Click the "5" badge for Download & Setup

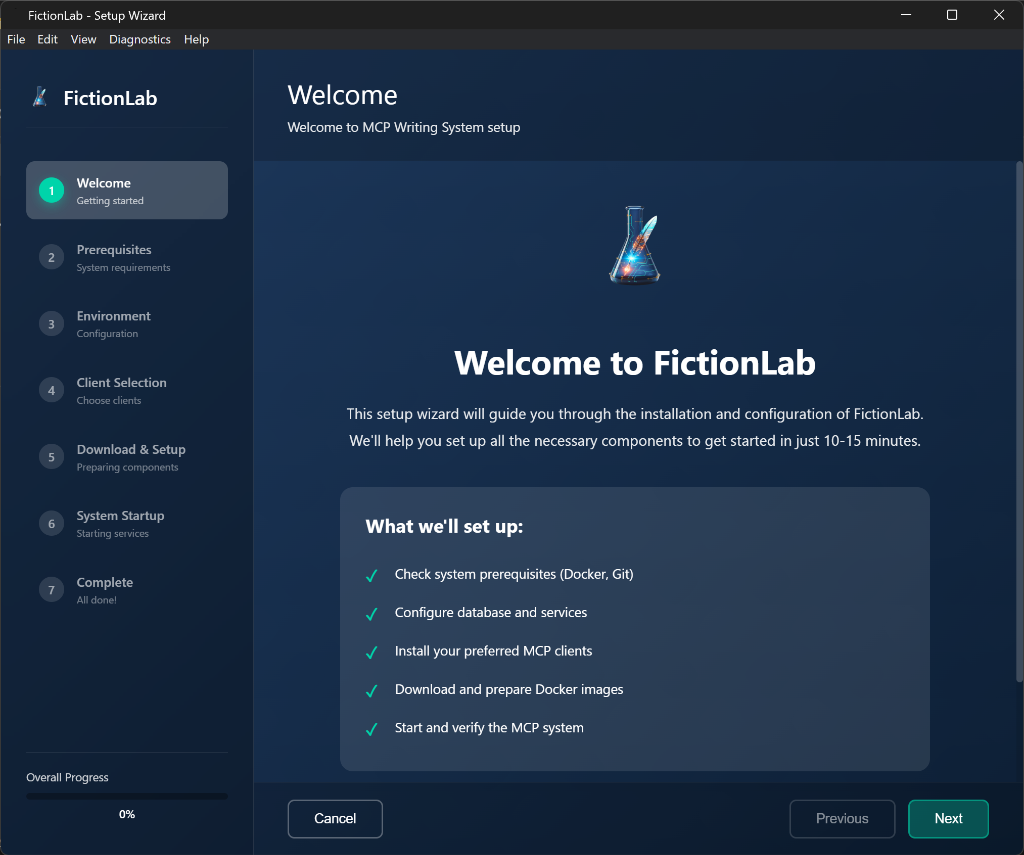[51, 456]
